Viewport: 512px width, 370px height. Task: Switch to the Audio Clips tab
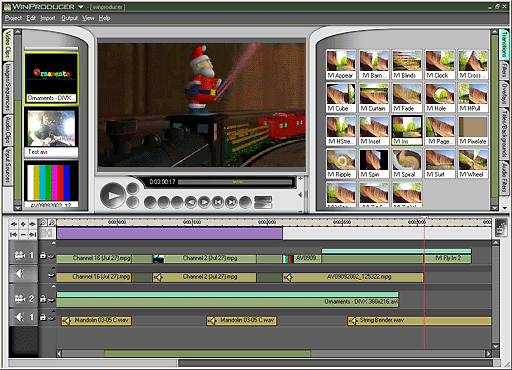pos(8,130)
